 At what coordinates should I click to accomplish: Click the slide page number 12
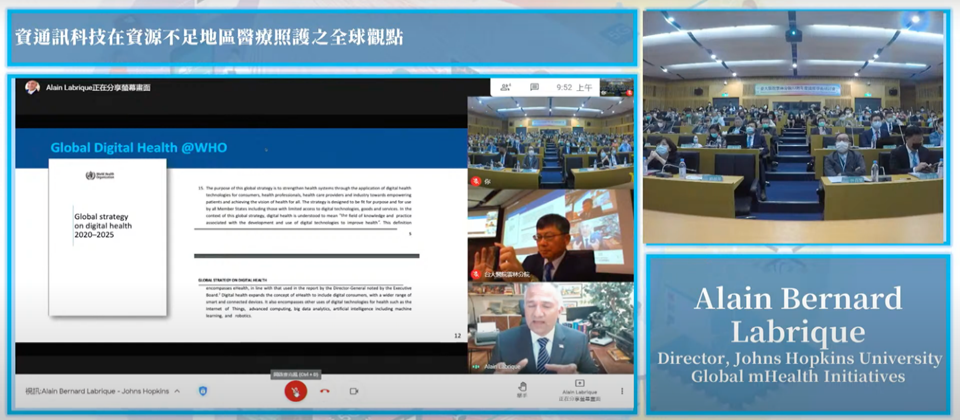457,336
